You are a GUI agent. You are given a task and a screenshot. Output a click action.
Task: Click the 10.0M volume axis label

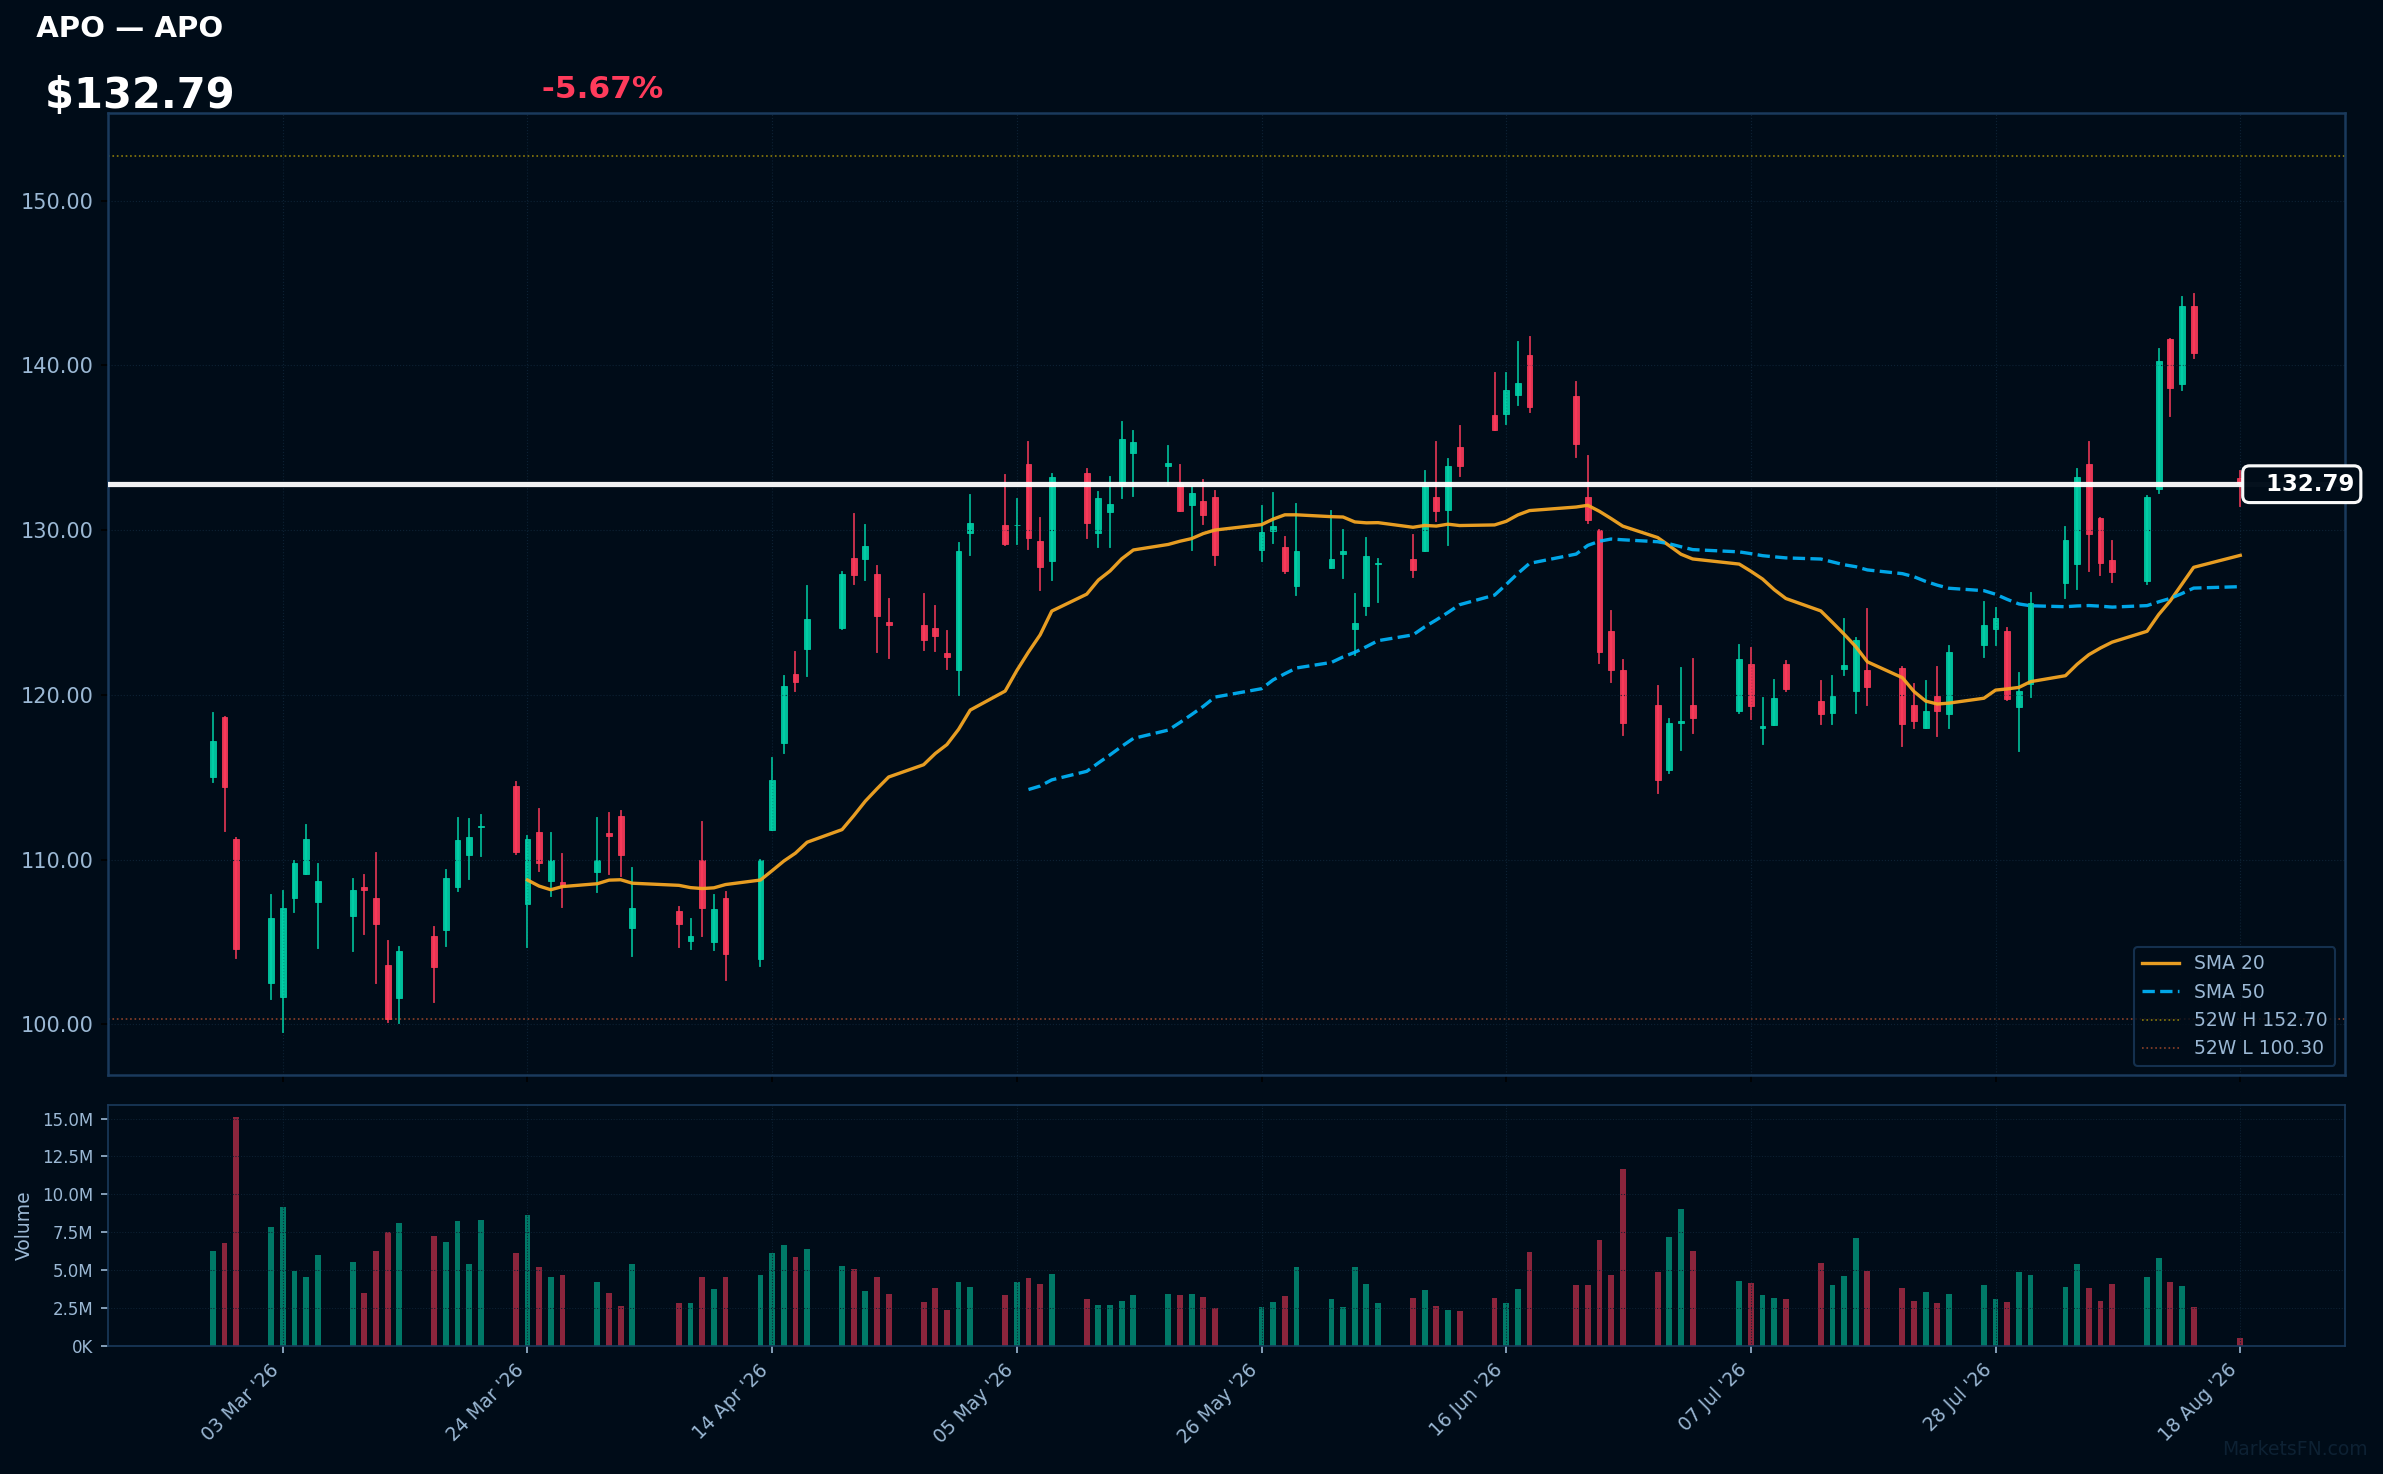click(x=68, y=1195)
